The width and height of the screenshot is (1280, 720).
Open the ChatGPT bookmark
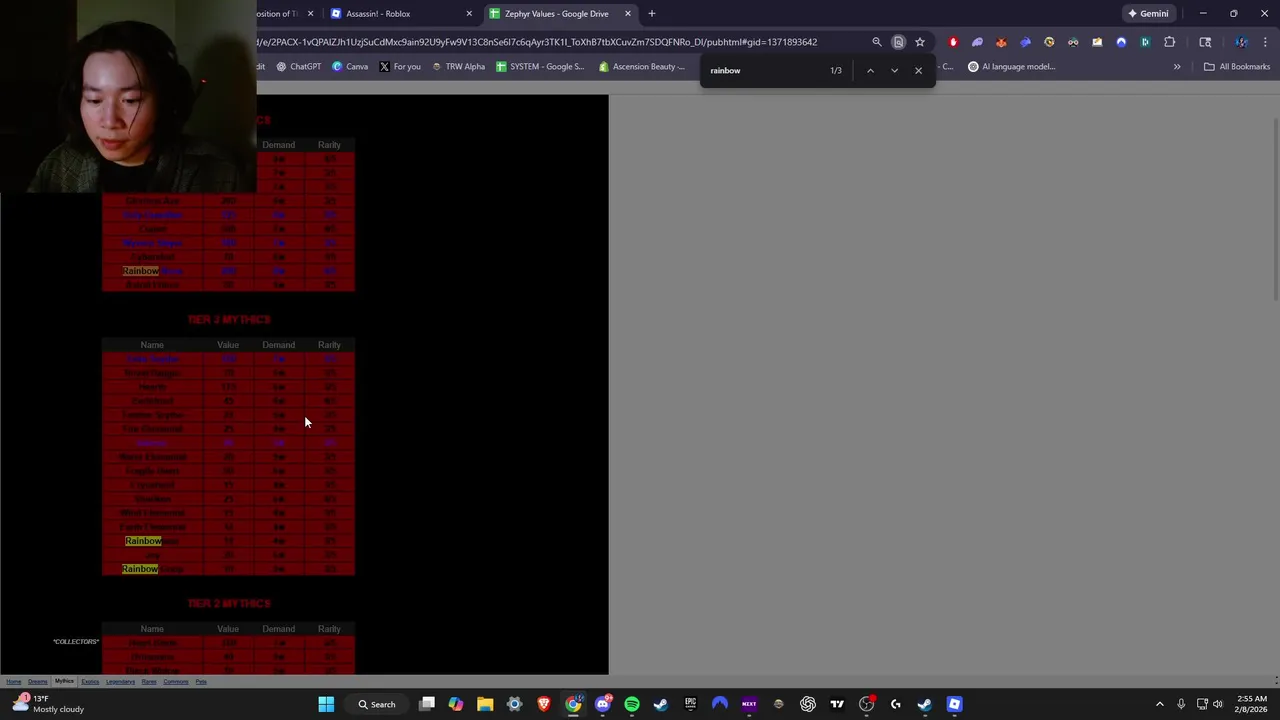tap(298, 67)
